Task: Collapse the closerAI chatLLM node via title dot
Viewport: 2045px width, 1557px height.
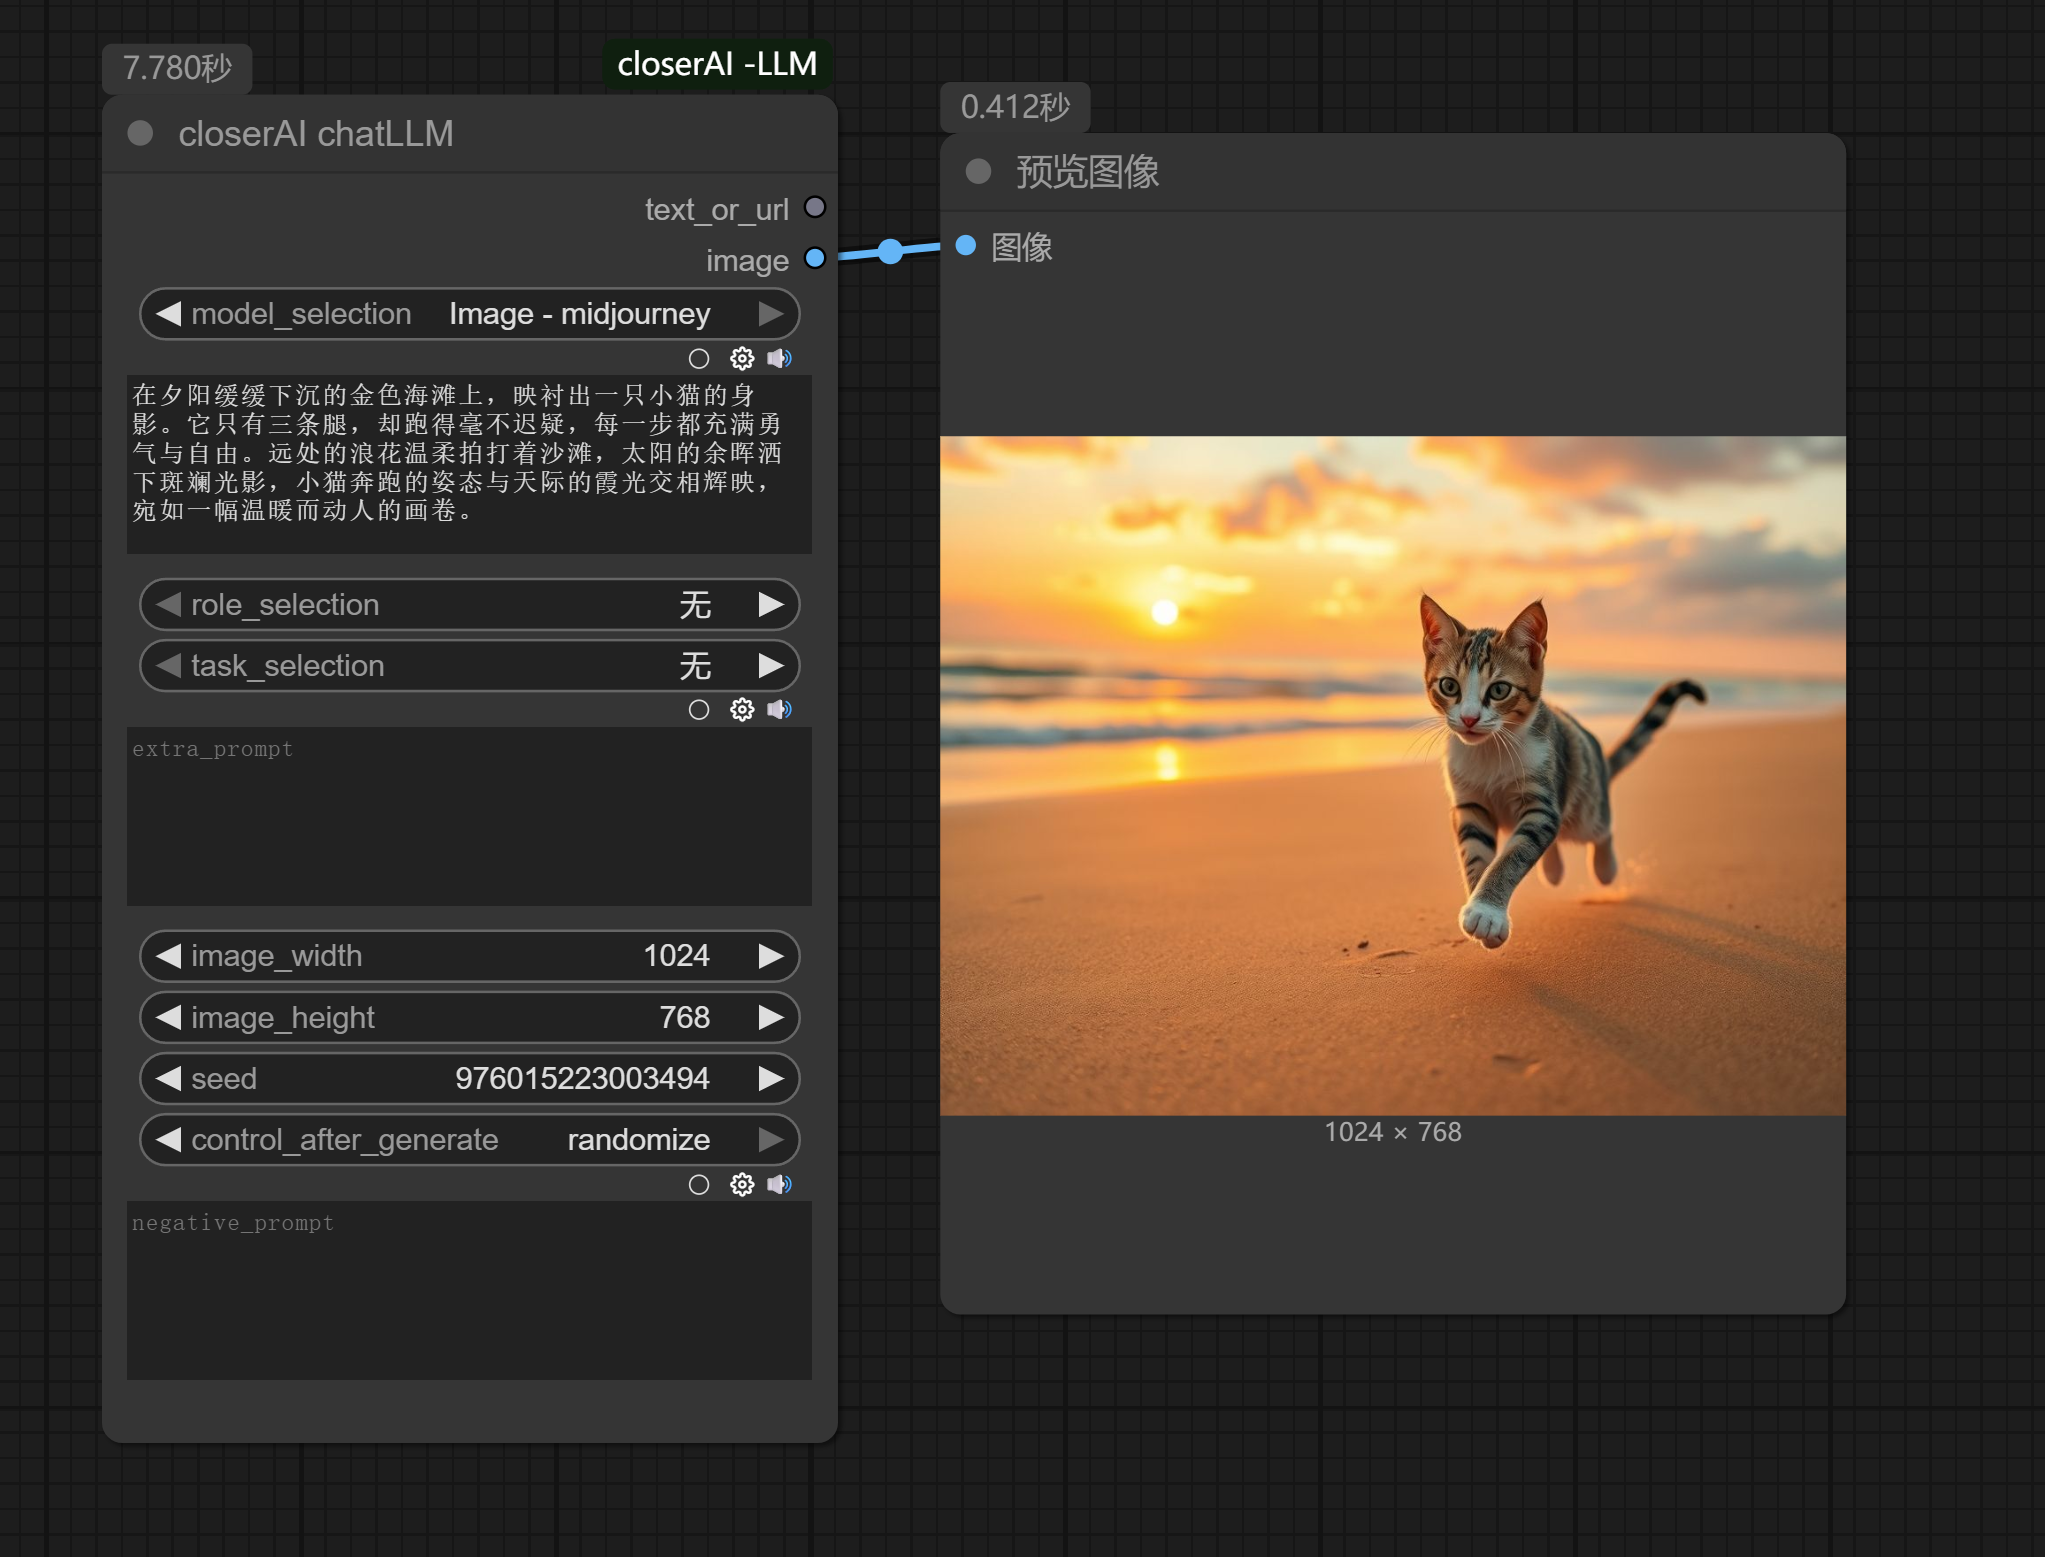Action: [141, 133]
